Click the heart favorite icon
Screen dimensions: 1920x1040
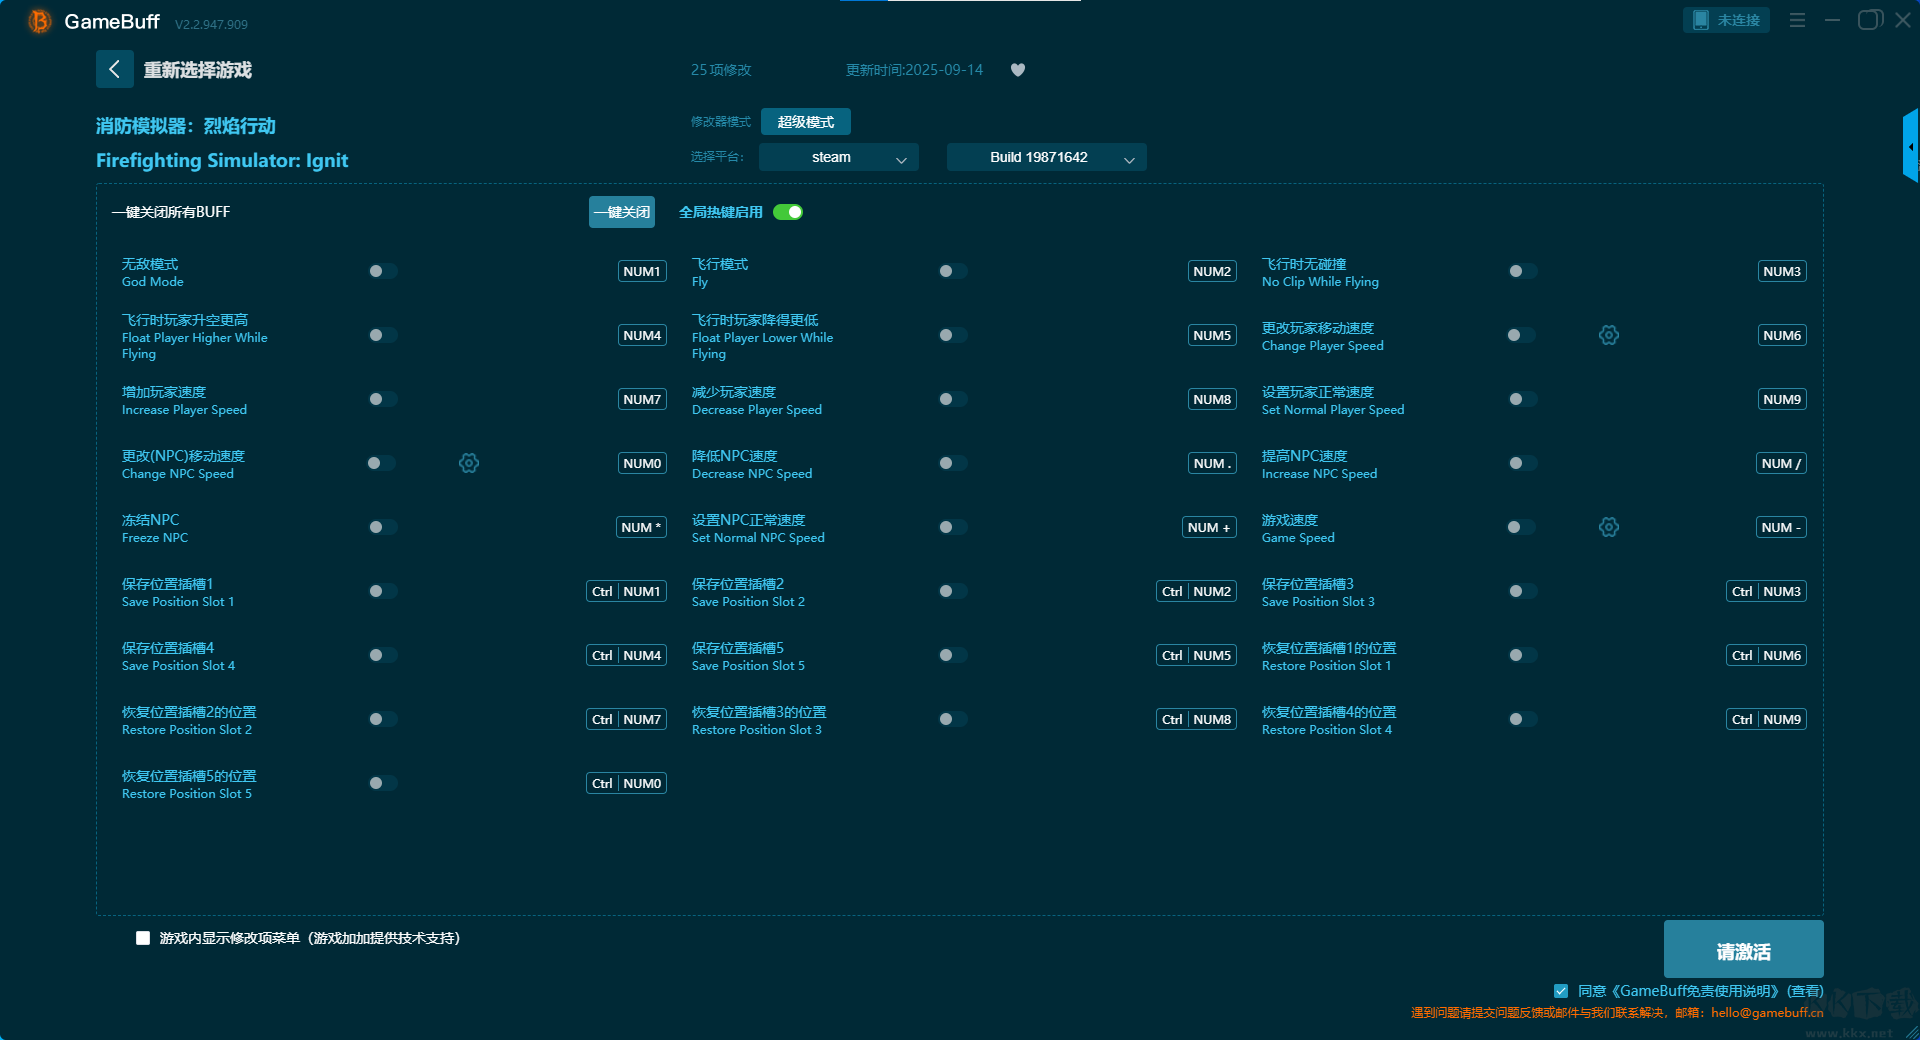pos(1018,70)
